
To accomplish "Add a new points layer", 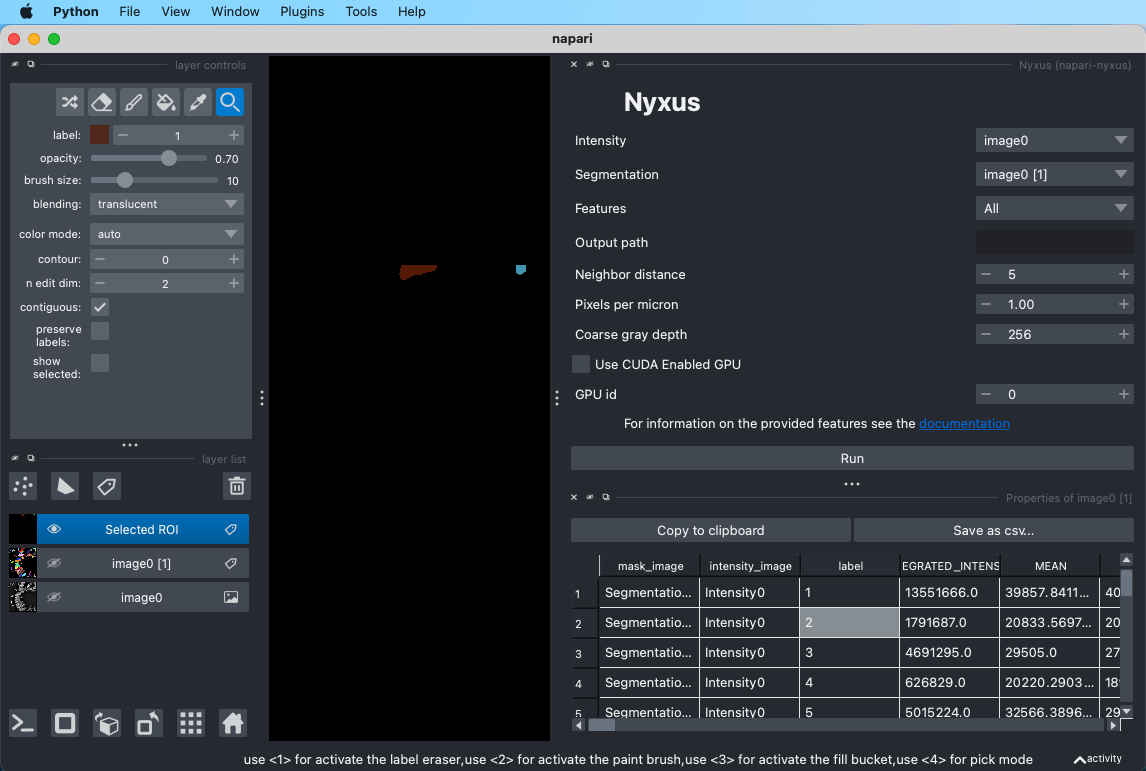I will [x=23, y=486].
